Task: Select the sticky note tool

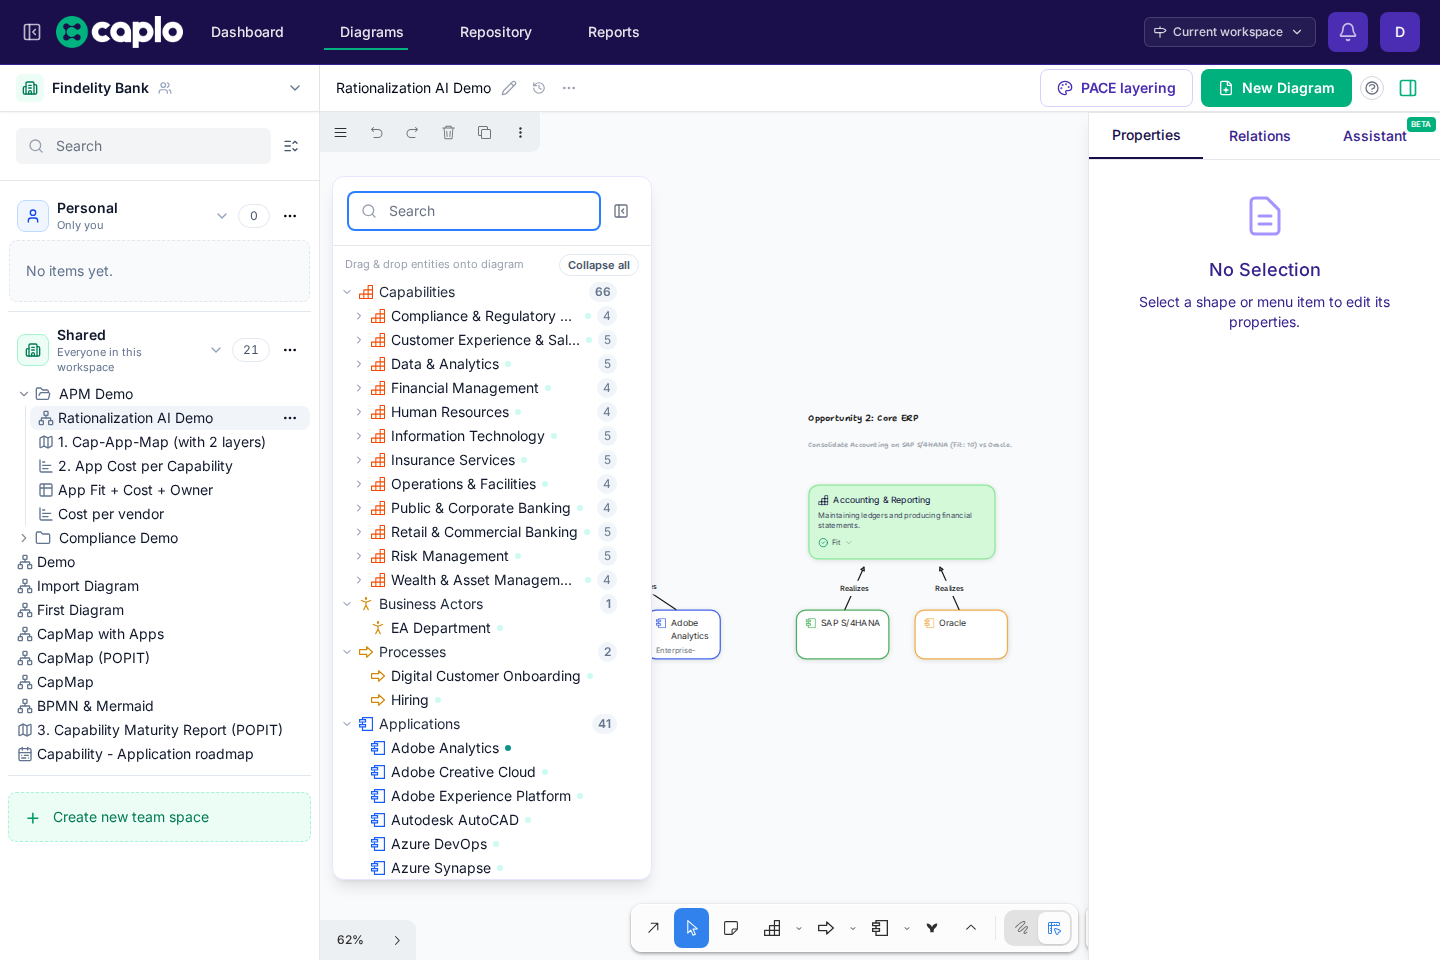Action: [x=731, y=928]
